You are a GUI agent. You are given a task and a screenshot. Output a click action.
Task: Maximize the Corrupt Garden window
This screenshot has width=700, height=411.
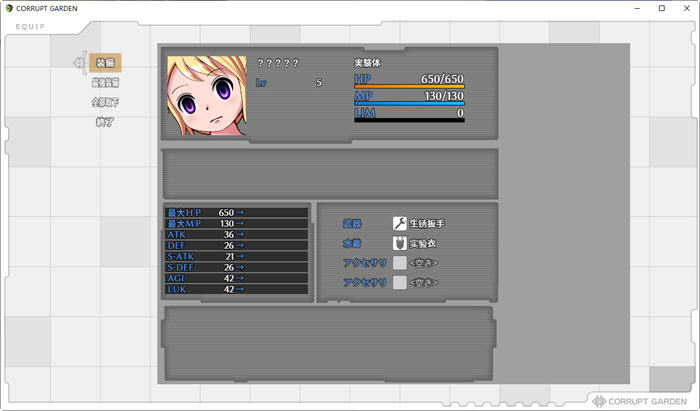point(662,8)
